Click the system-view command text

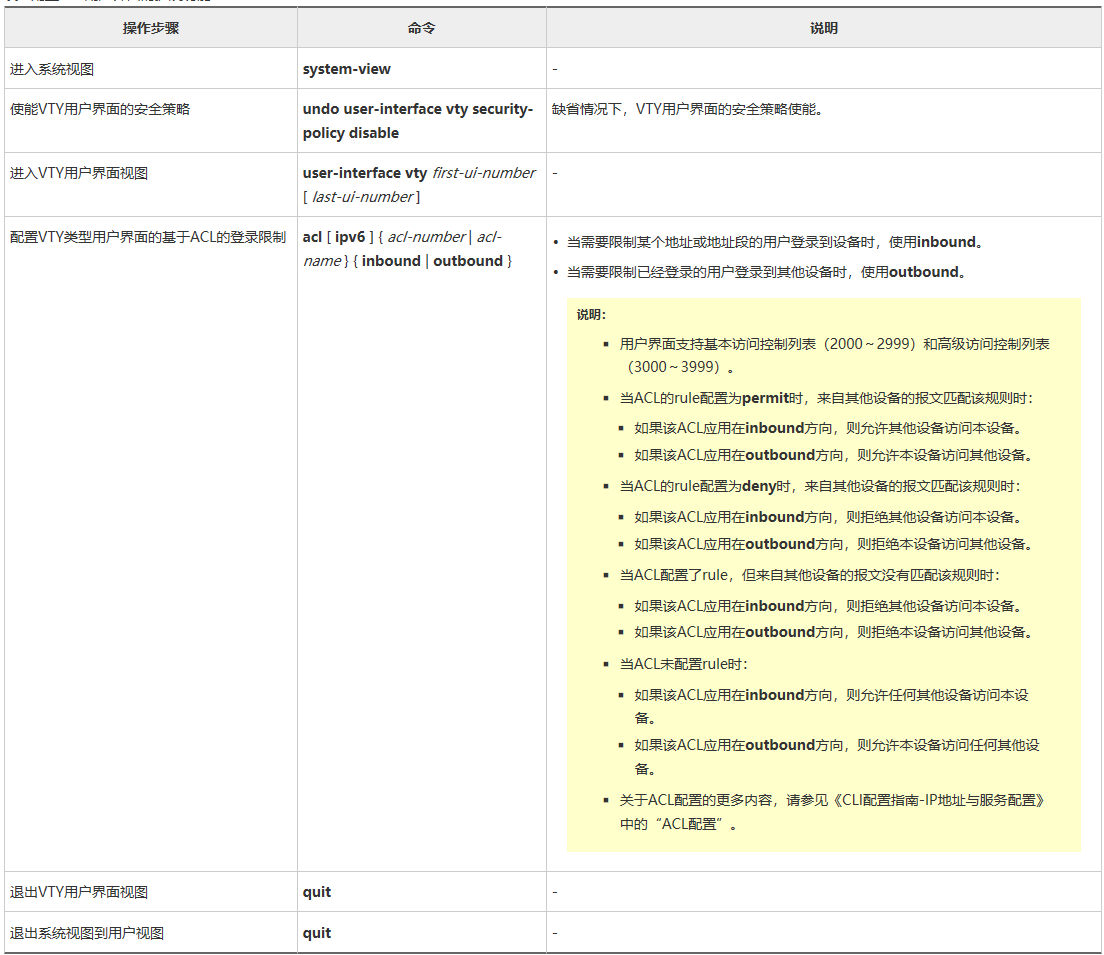pos(347,69)
